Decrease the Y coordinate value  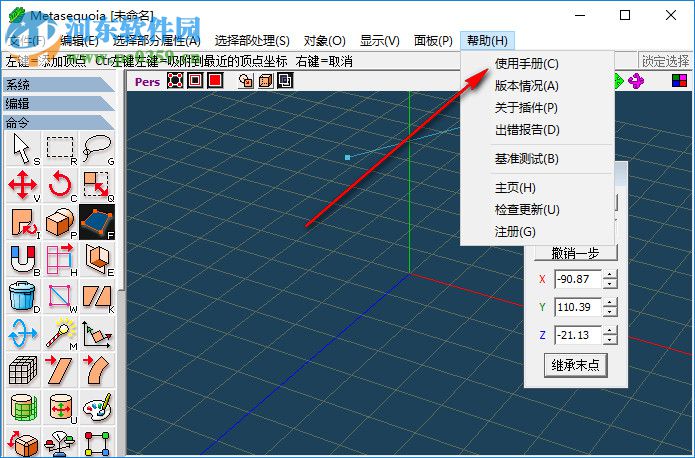point(610,312)
